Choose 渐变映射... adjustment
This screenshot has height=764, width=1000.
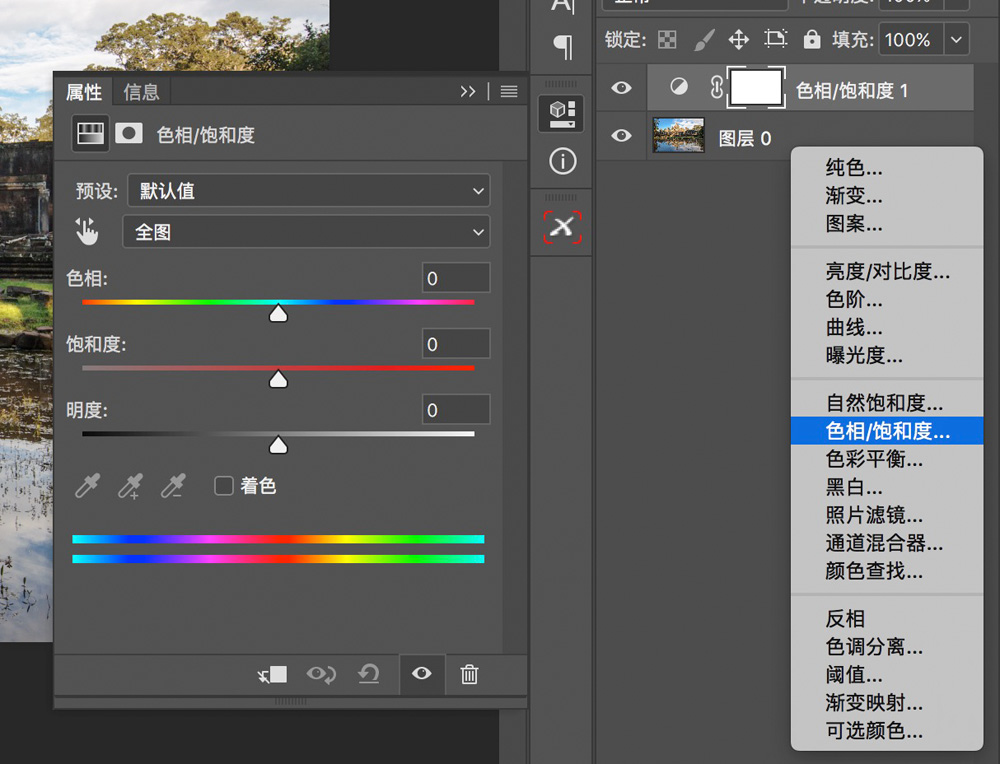(886, 703)
